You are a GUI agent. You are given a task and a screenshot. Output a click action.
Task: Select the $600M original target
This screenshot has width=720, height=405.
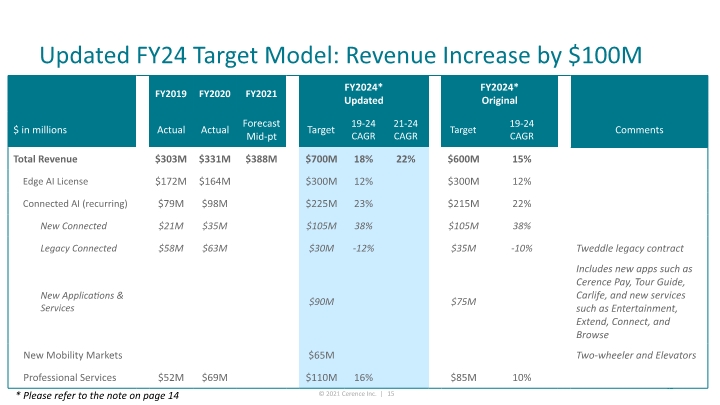(463, 159)
